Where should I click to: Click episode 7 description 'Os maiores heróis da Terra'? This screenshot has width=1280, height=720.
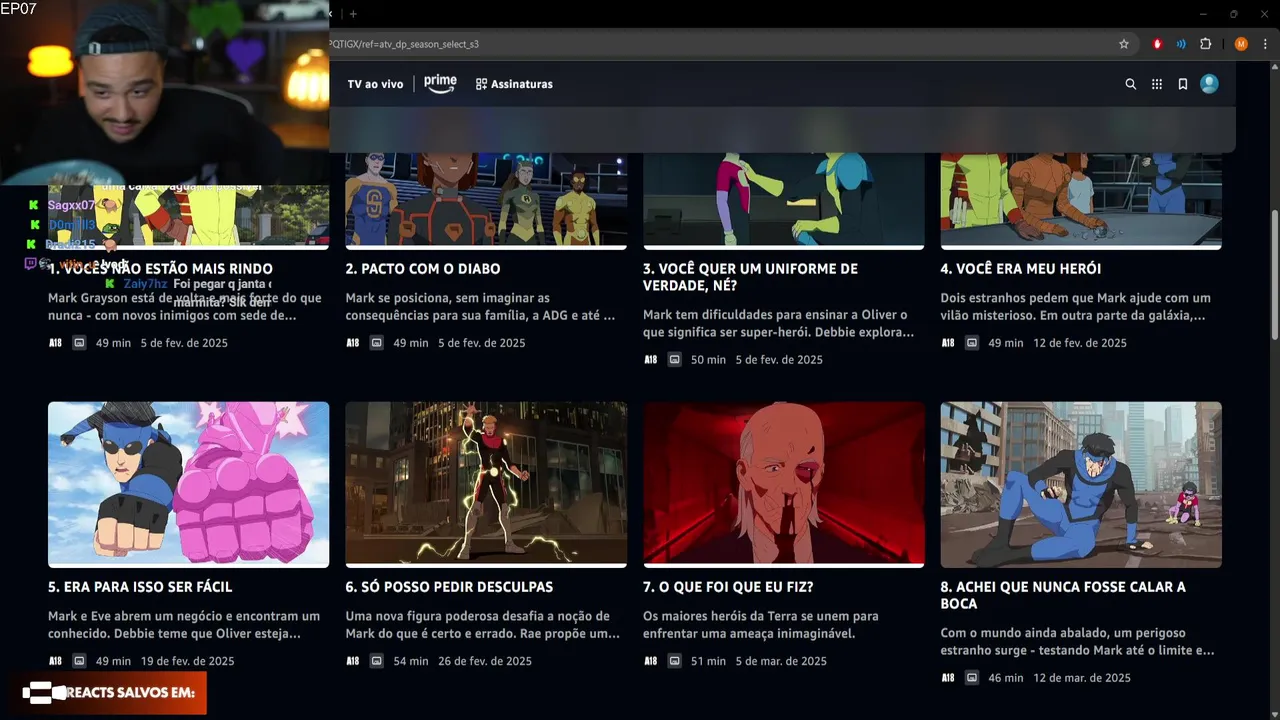761,625
